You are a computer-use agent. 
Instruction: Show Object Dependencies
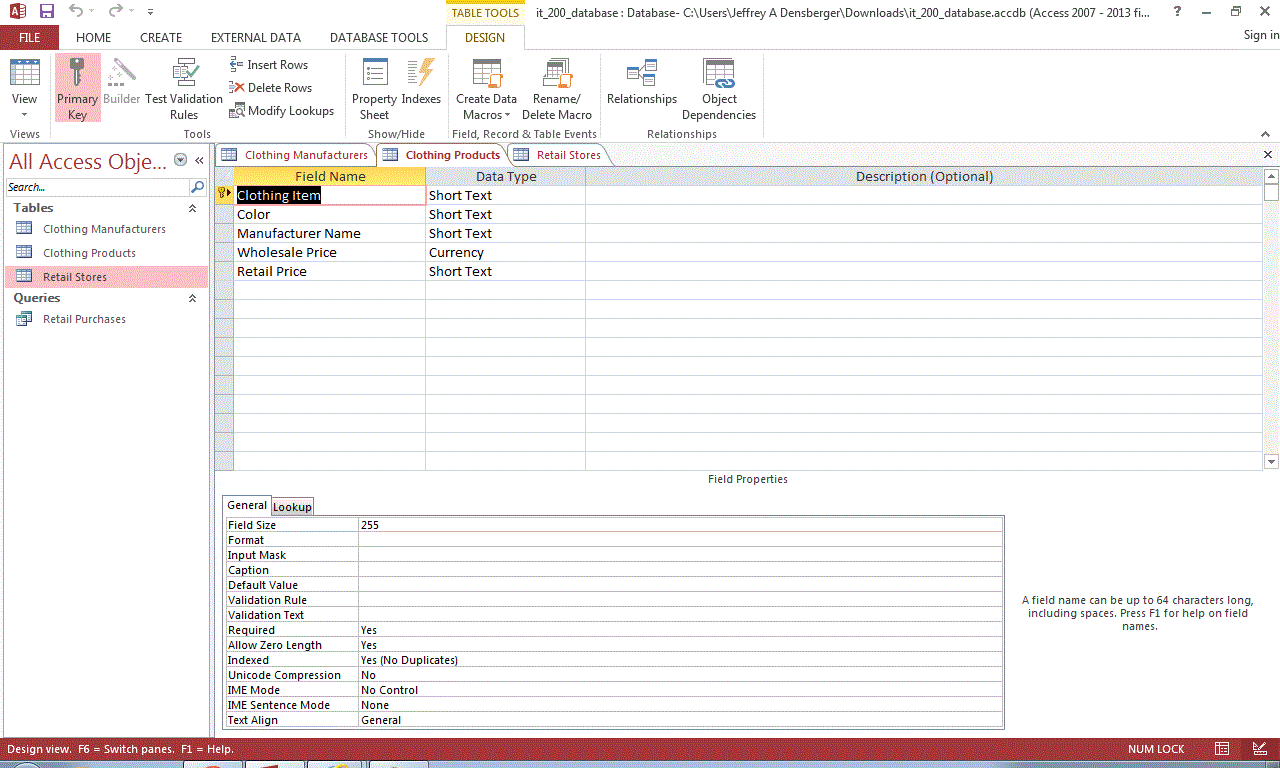[719, 88]
